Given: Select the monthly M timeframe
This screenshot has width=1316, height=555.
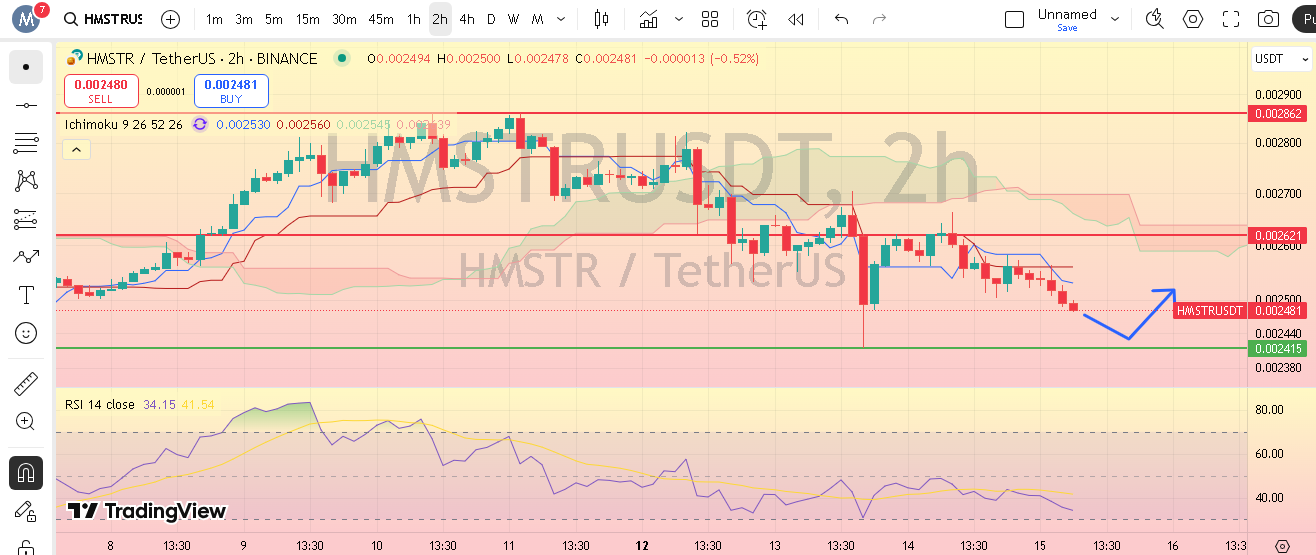Looking at the screenshot, I should pos(537,19).
